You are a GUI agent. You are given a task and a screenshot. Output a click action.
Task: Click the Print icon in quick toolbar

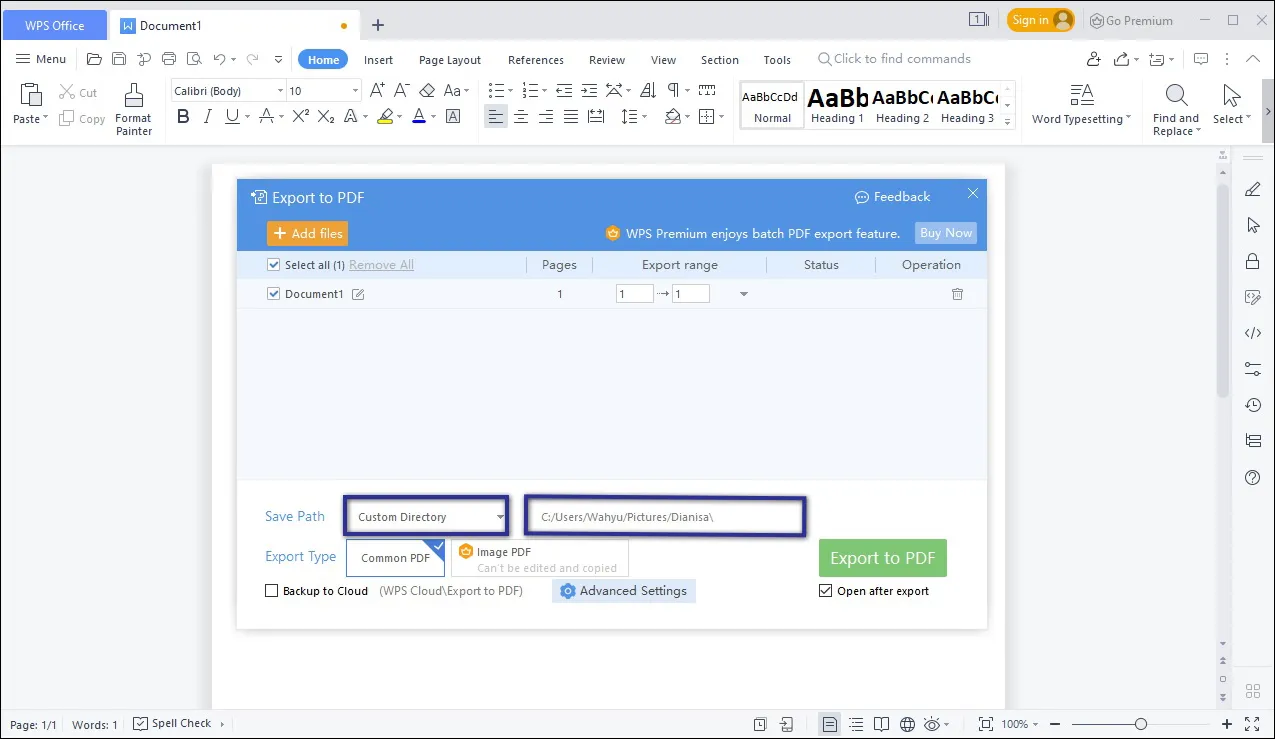coord(169,59)
